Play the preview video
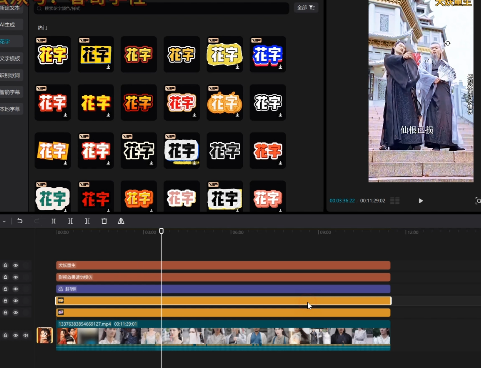 421,201
